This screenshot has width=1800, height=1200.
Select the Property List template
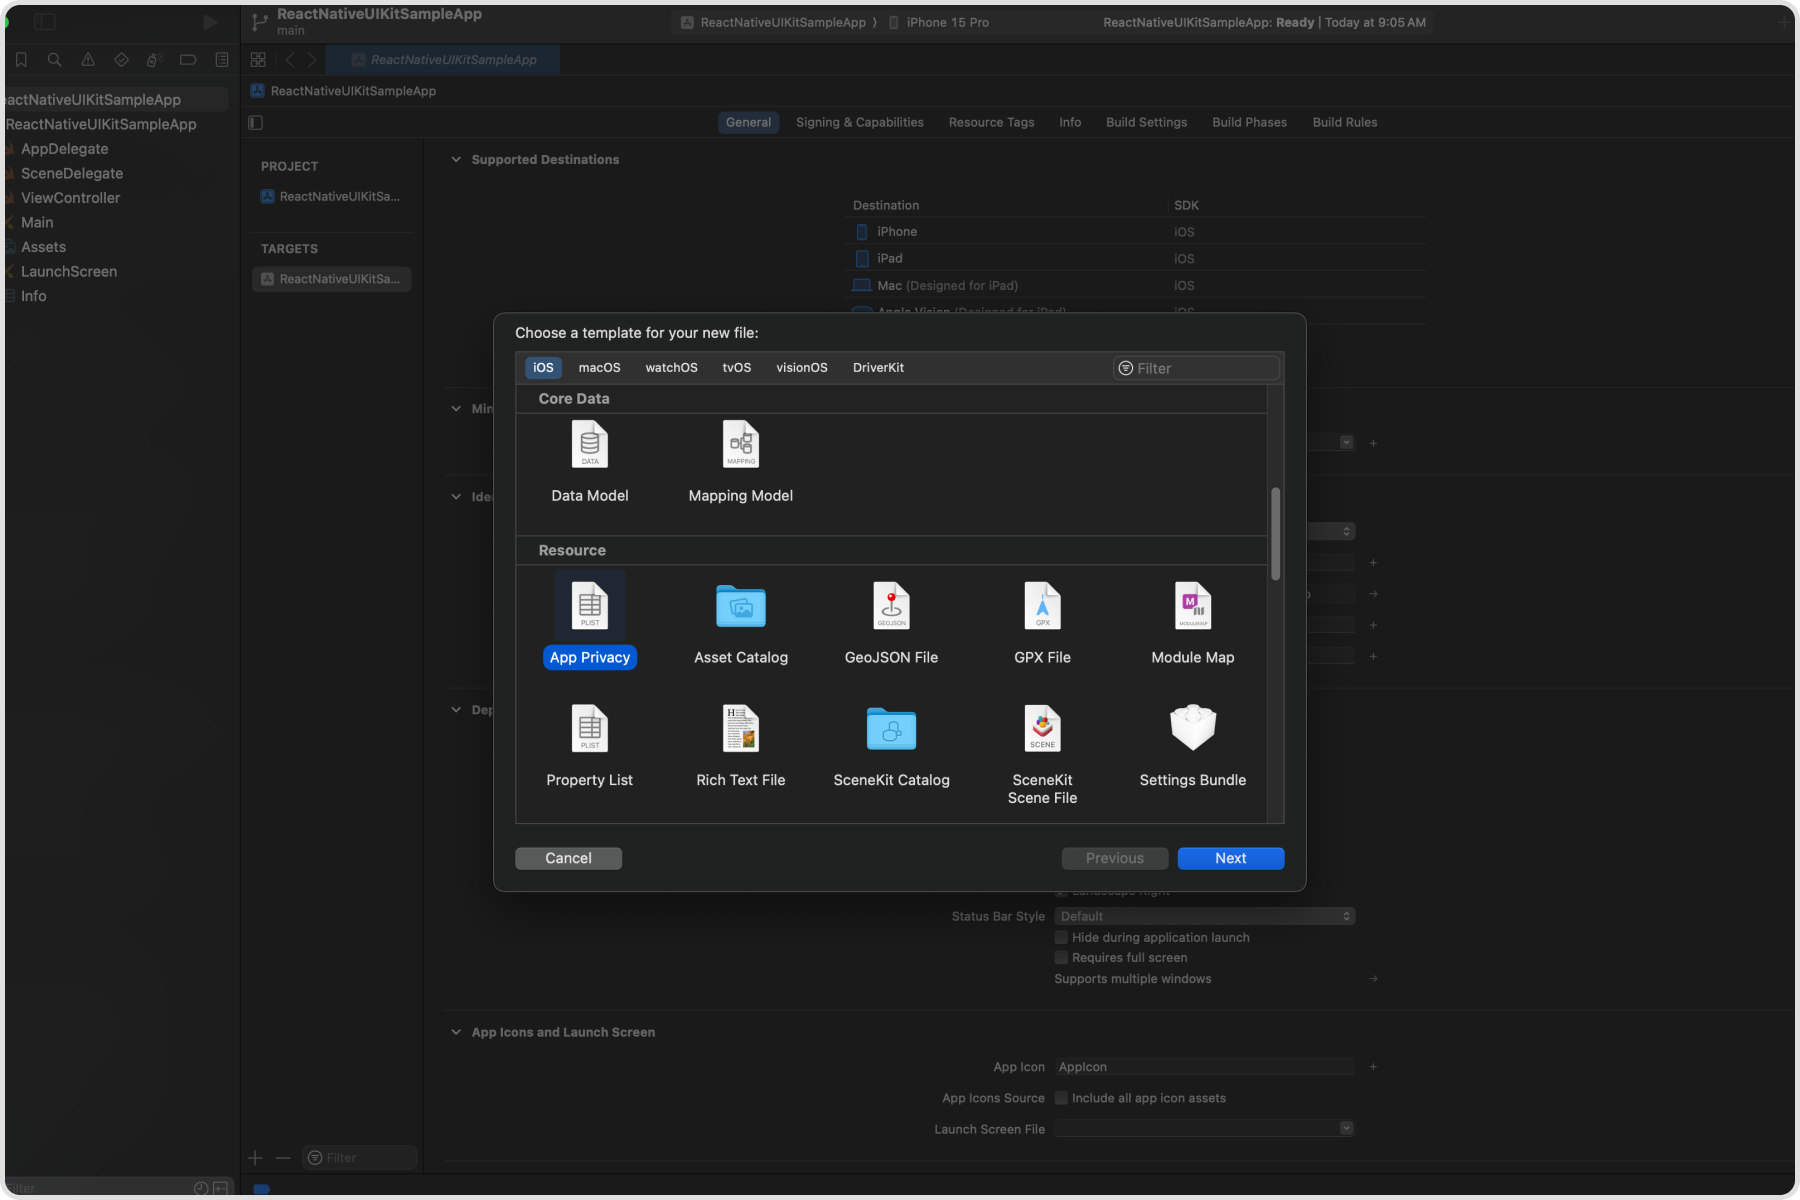pos(590,745)
